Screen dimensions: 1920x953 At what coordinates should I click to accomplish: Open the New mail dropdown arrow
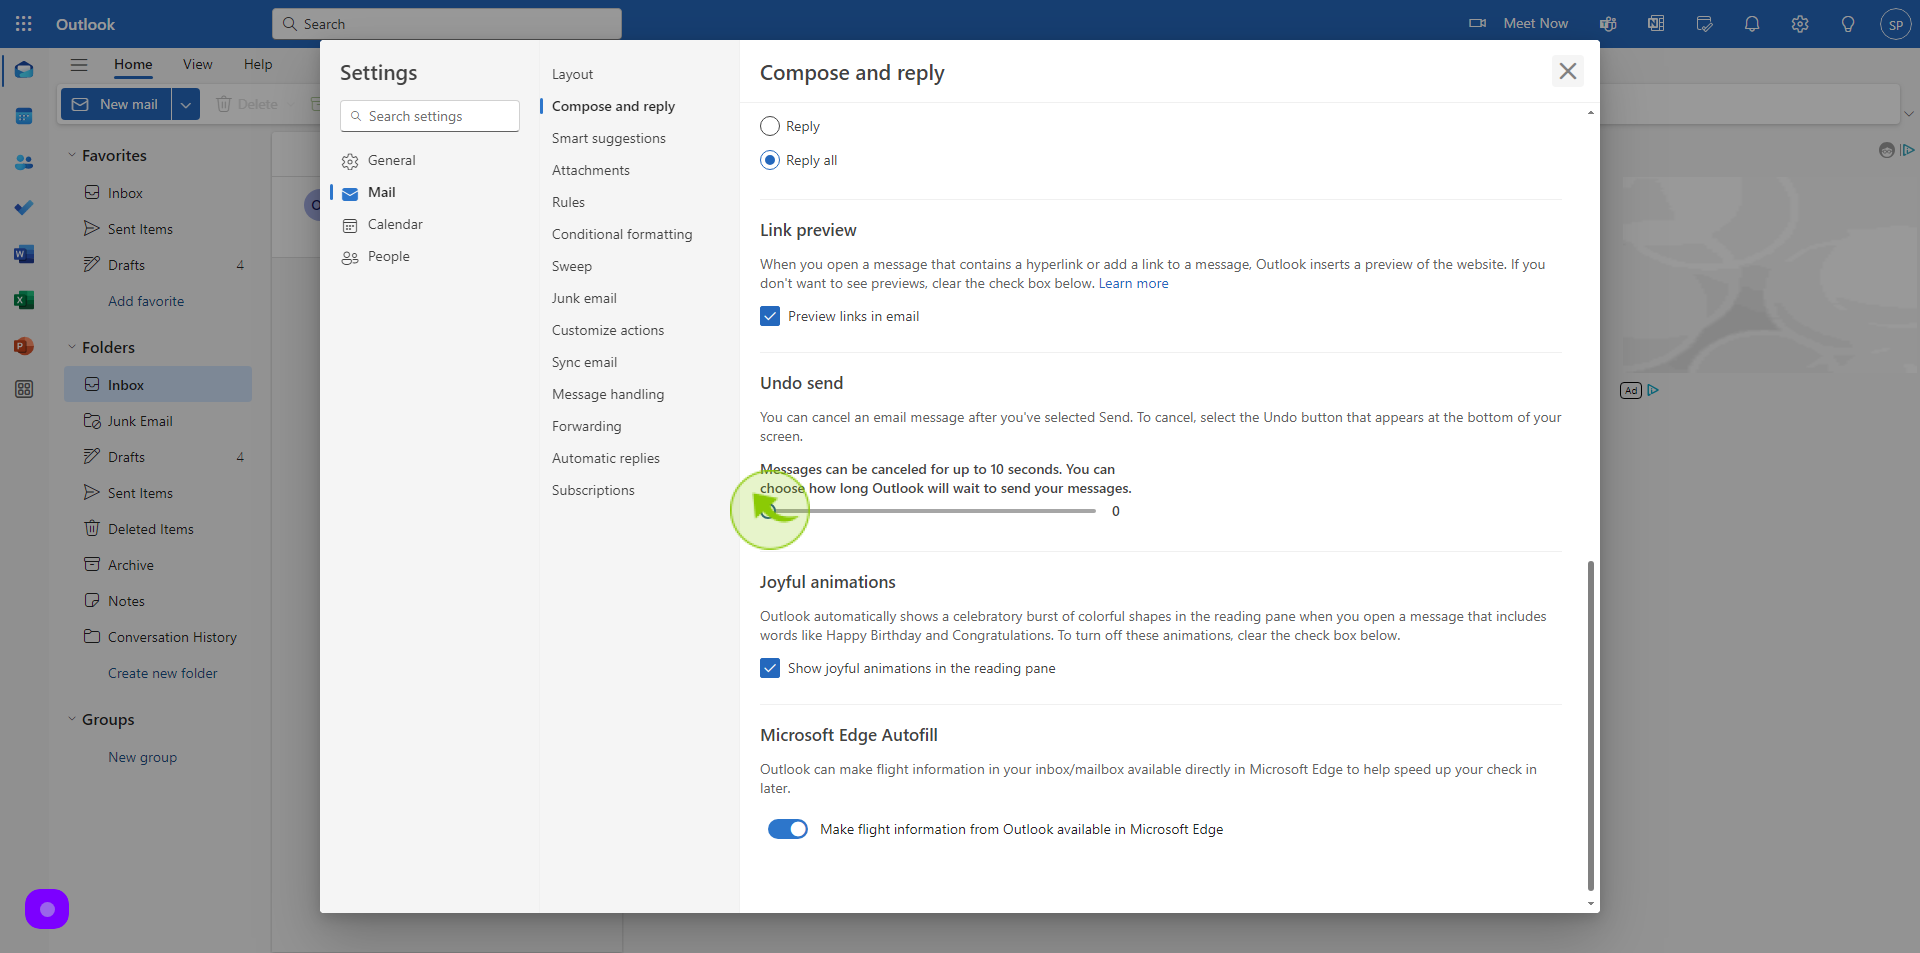click(x=186, y=104)
